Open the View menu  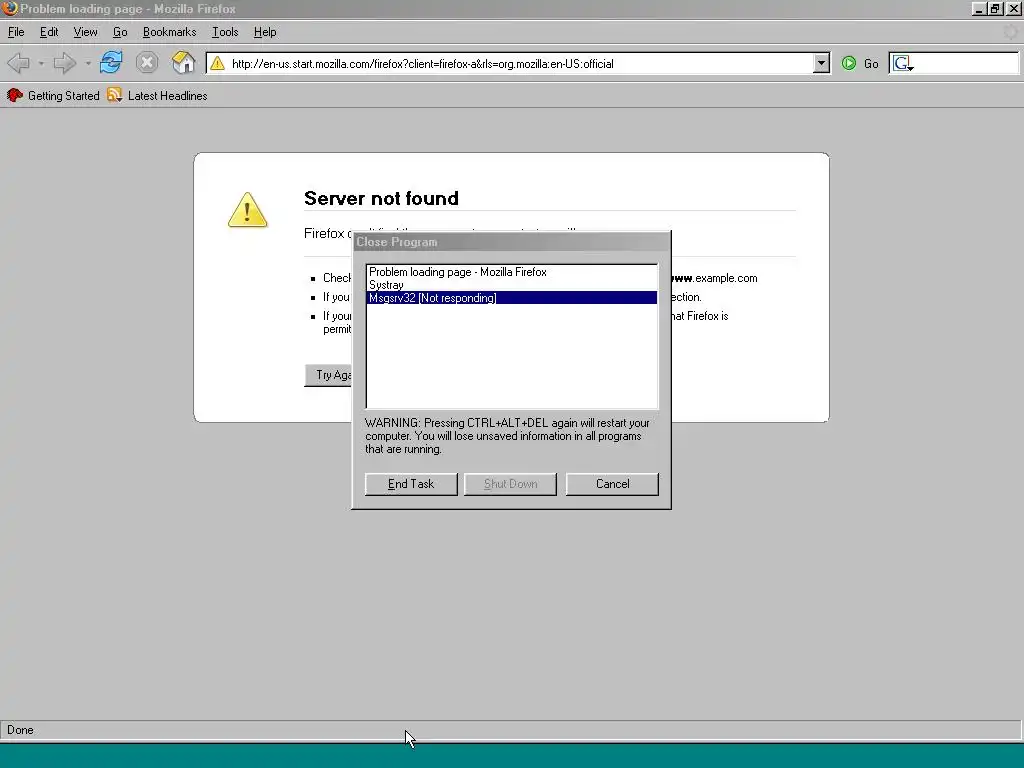[86, 32]
